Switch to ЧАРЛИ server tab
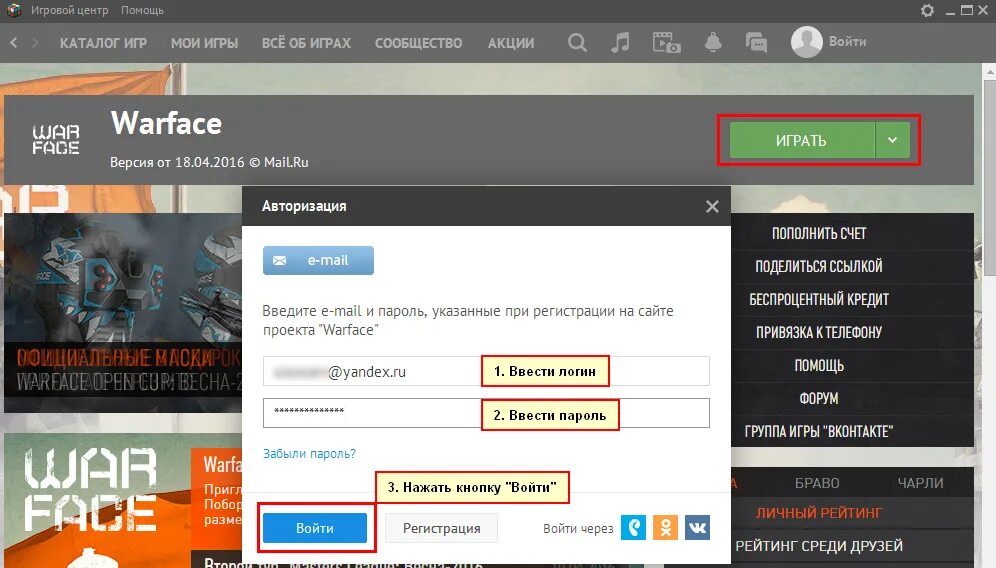The width and height of the screenshot is (996, 568). pyautogui.click(x=920, y=483)
